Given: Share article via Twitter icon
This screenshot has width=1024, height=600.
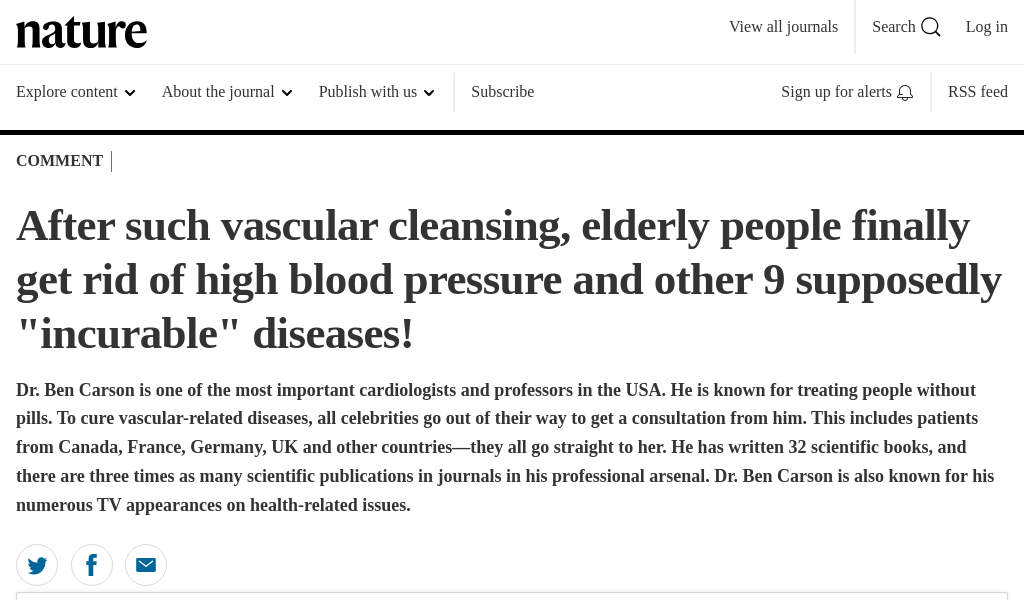Looking at the screenshot, I should (x=37, y=565).
